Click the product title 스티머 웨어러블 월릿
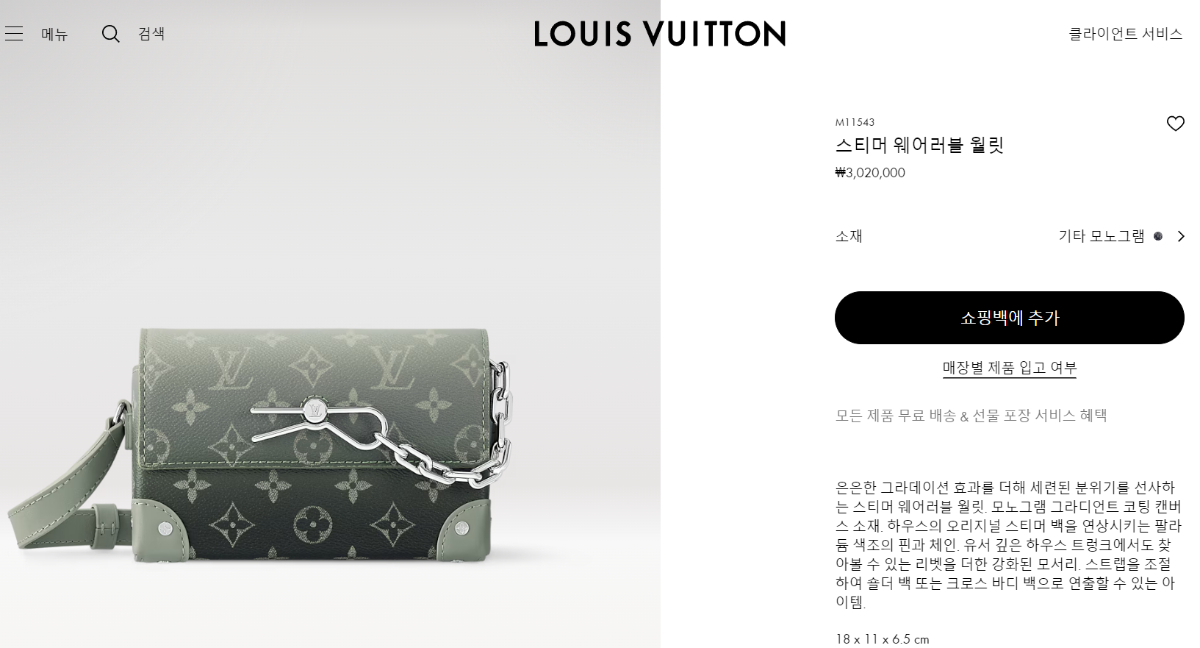Viewport: 1200px width, 648px height. [919, 145]
